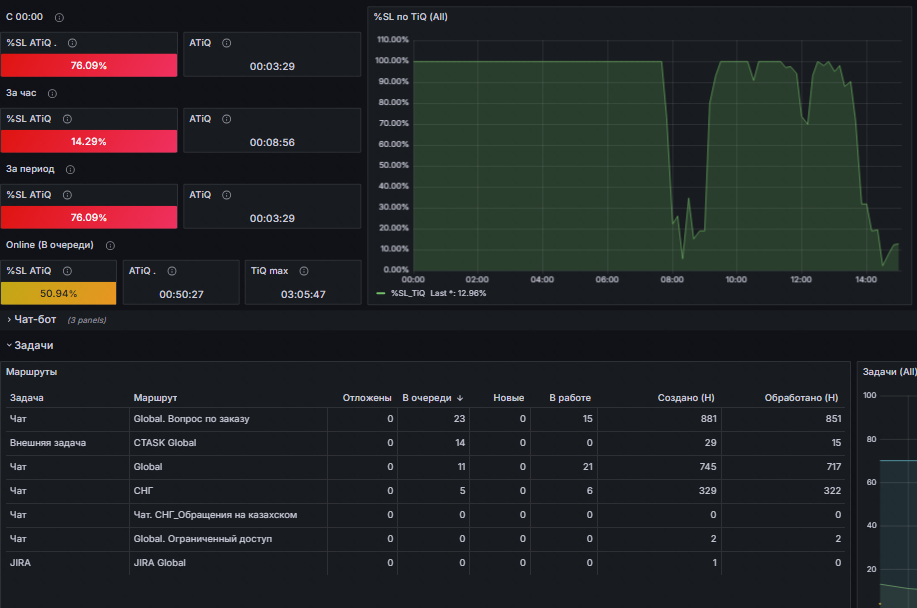Click the info icon next to 'С 00:00'

59,18
